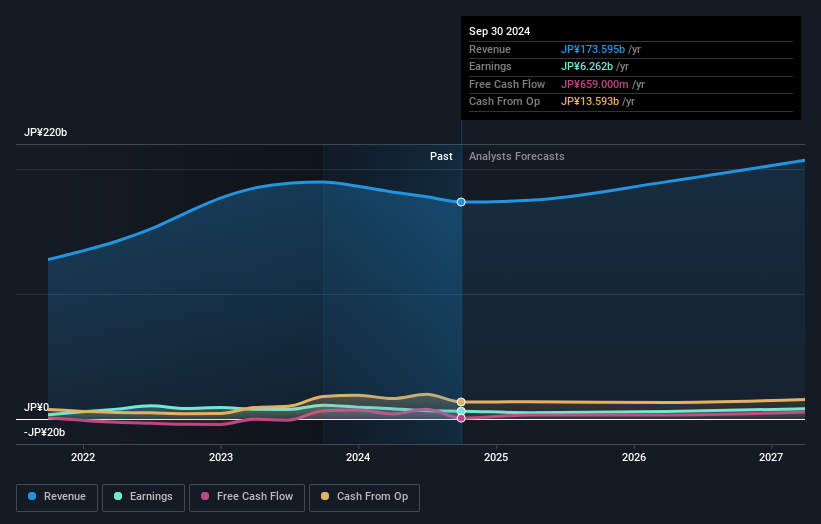The width and height of the screenshot is (821, 524).
Task: Click the blue Revenue data point marker
Action: tap(461, 202)
